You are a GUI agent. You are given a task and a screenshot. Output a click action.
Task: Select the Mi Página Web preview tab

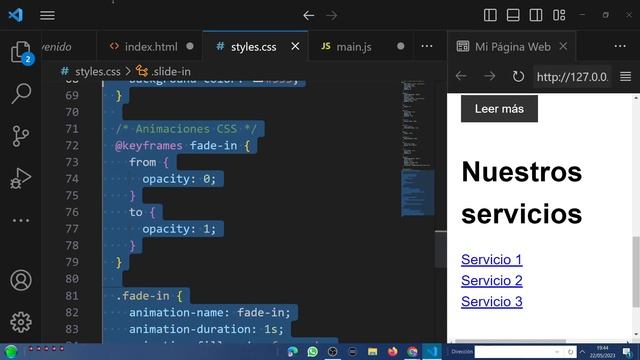tap(513, 47)
